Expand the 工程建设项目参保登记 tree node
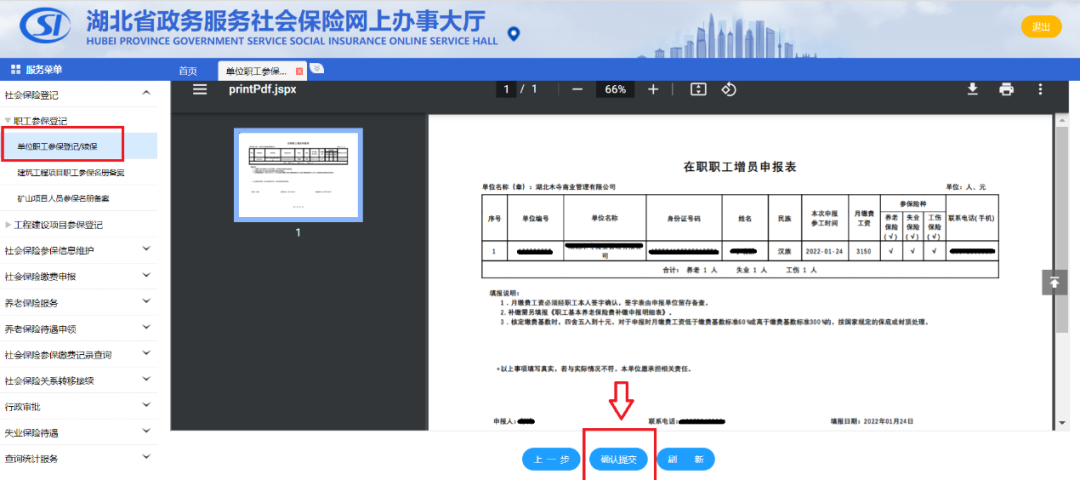The width and height of the screenshot is (1080, 480). [x=8, y=225]
